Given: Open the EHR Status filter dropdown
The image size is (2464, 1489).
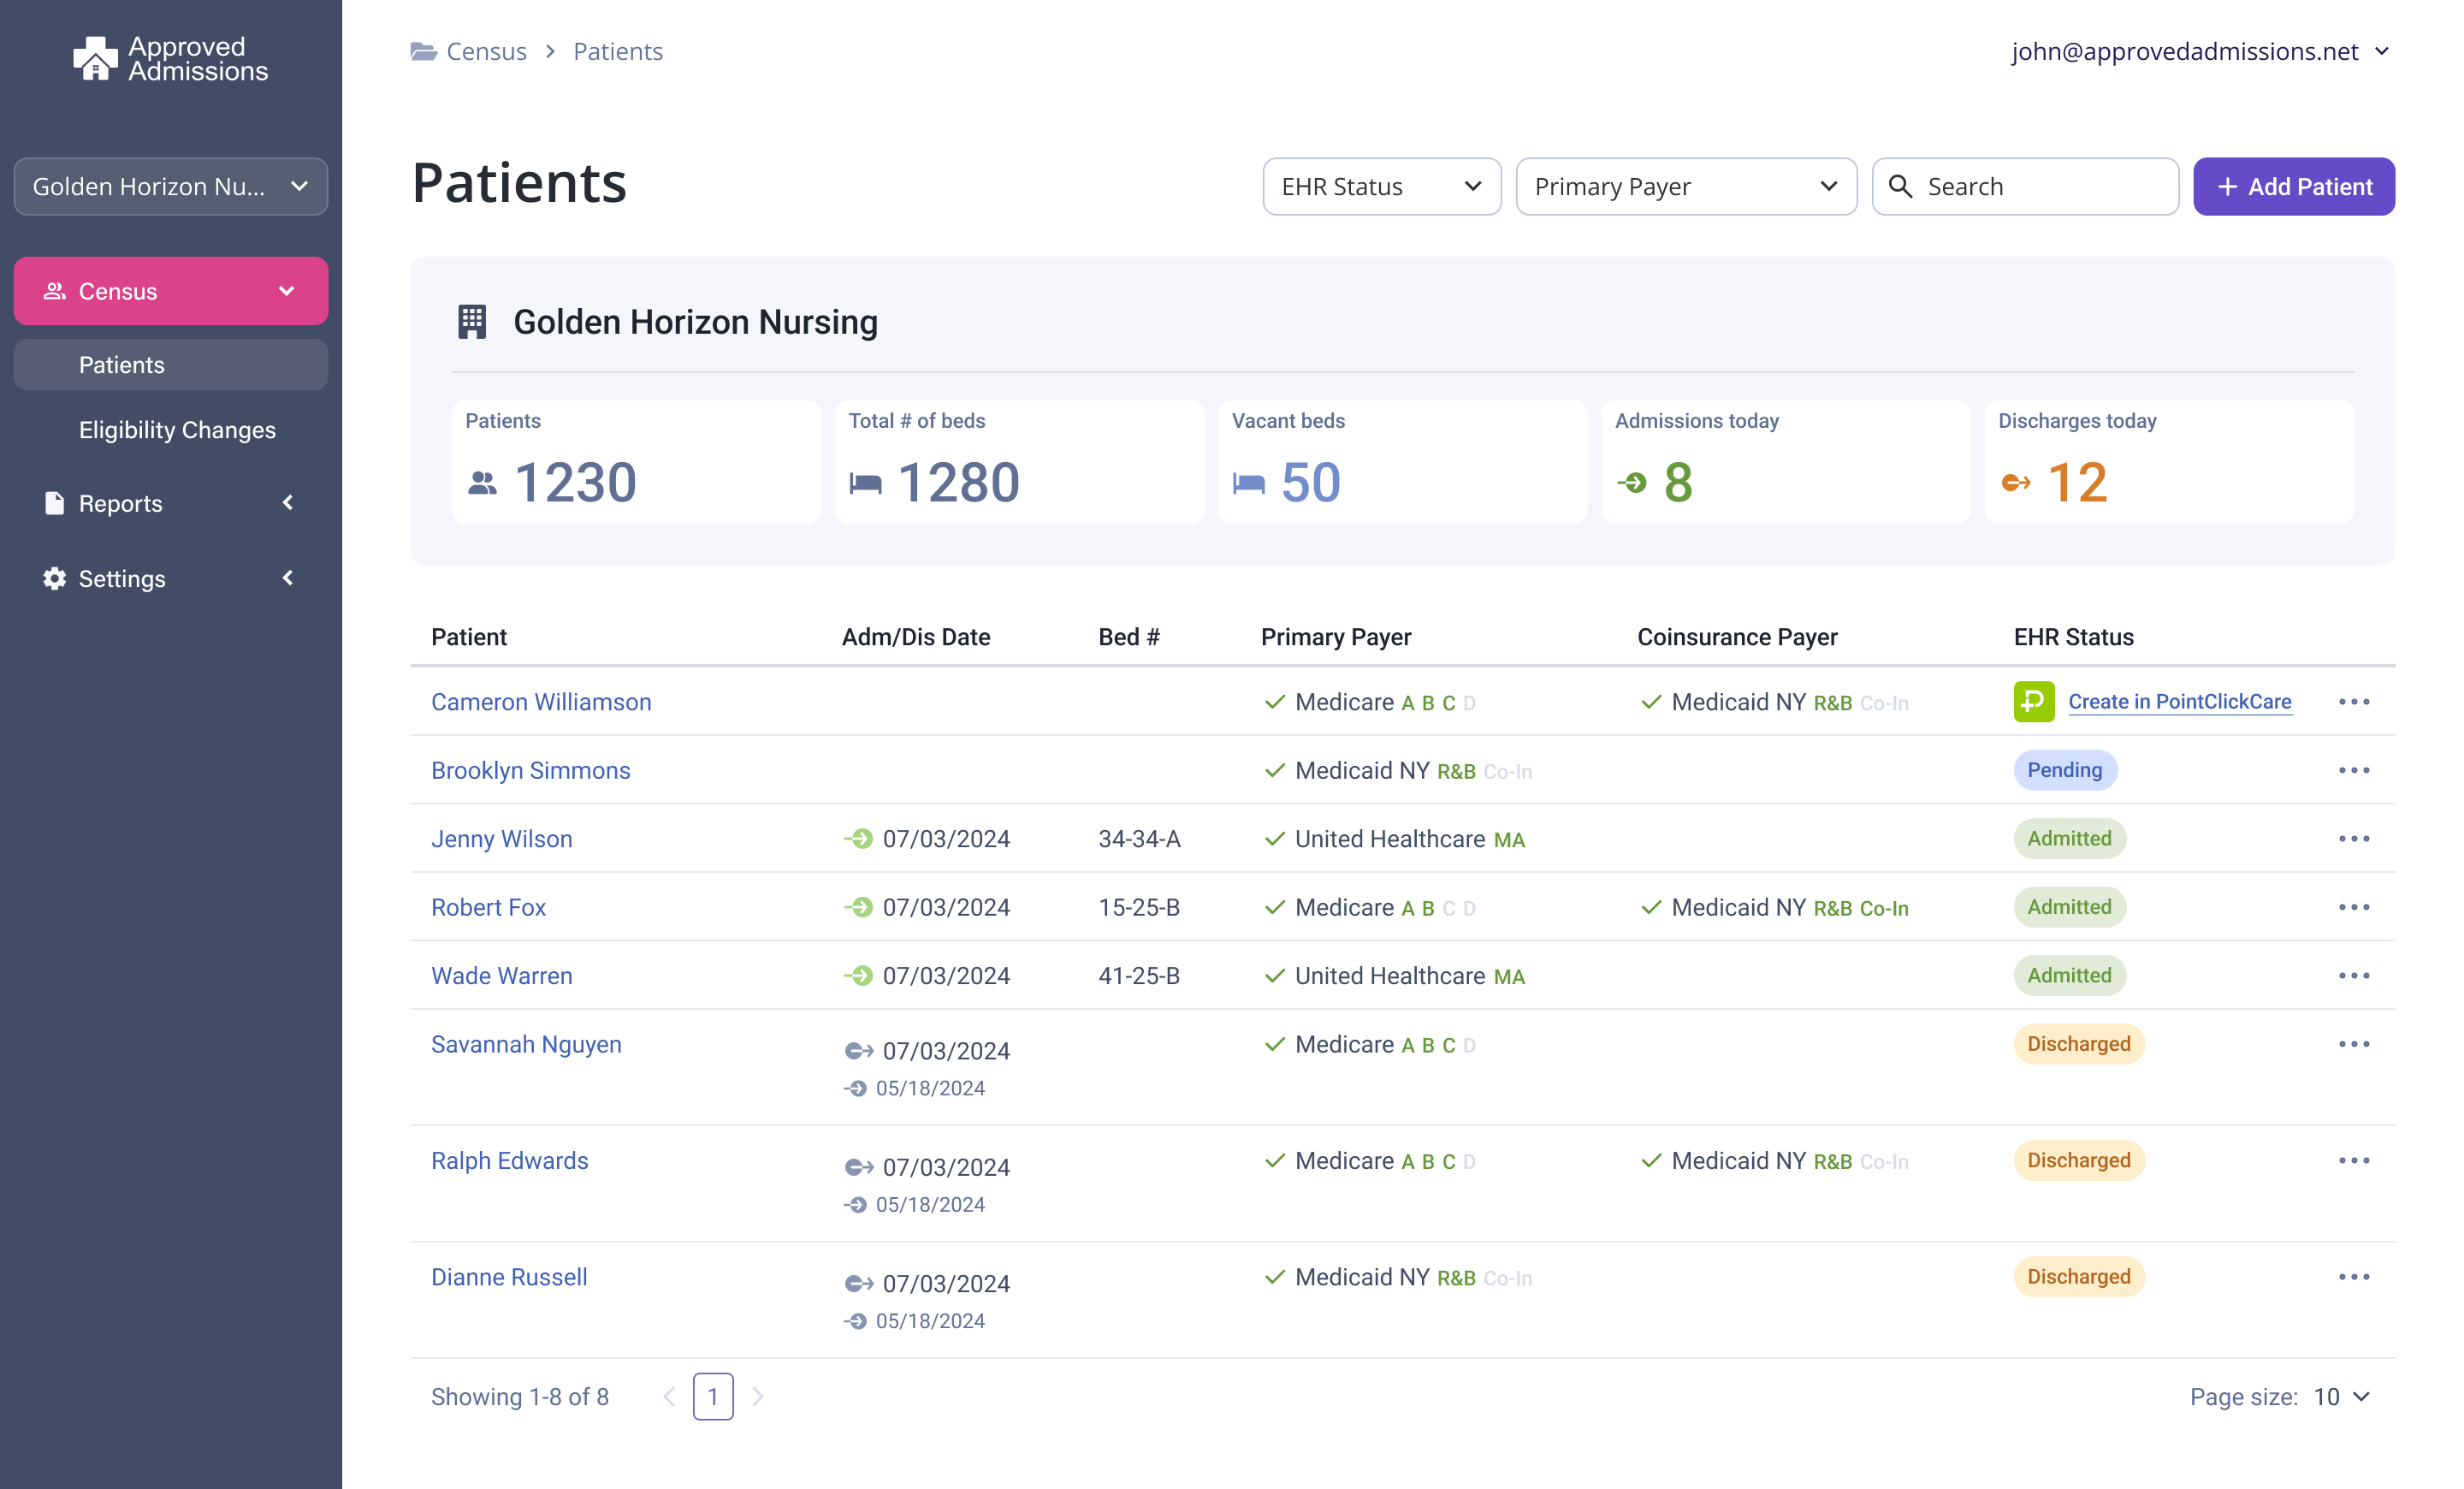Looking at the screenshot, I should click(x=1381, y=186).
